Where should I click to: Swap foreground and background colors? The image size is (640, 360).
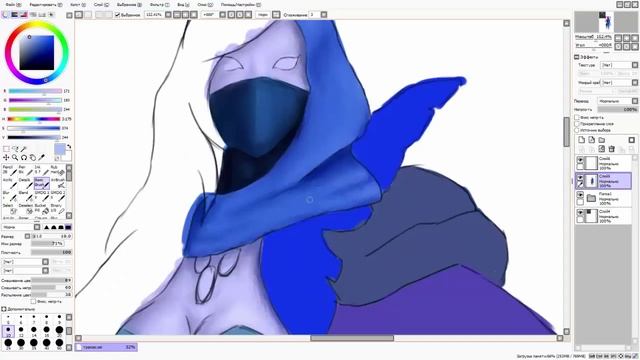tap(69, 146)
